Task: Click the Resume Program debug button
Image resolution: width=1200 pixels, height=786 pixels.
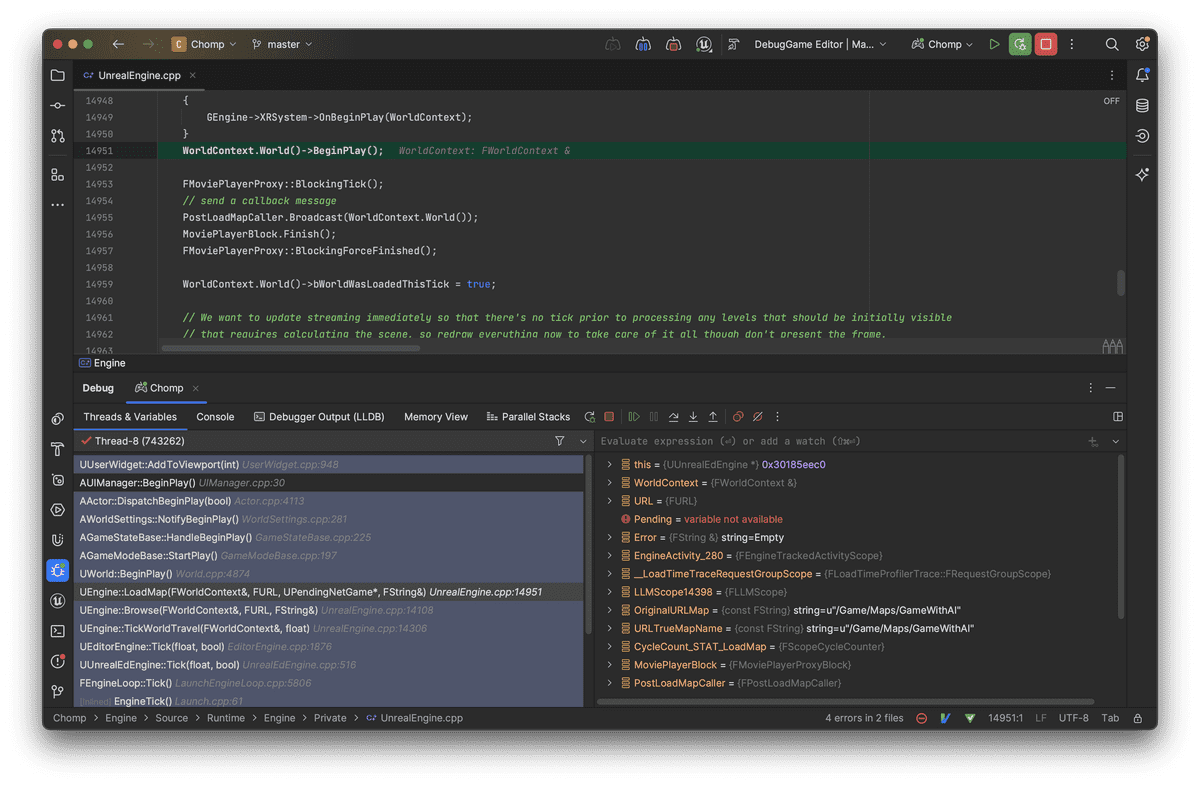Action: pyautogui.click(x=634, y=417)
